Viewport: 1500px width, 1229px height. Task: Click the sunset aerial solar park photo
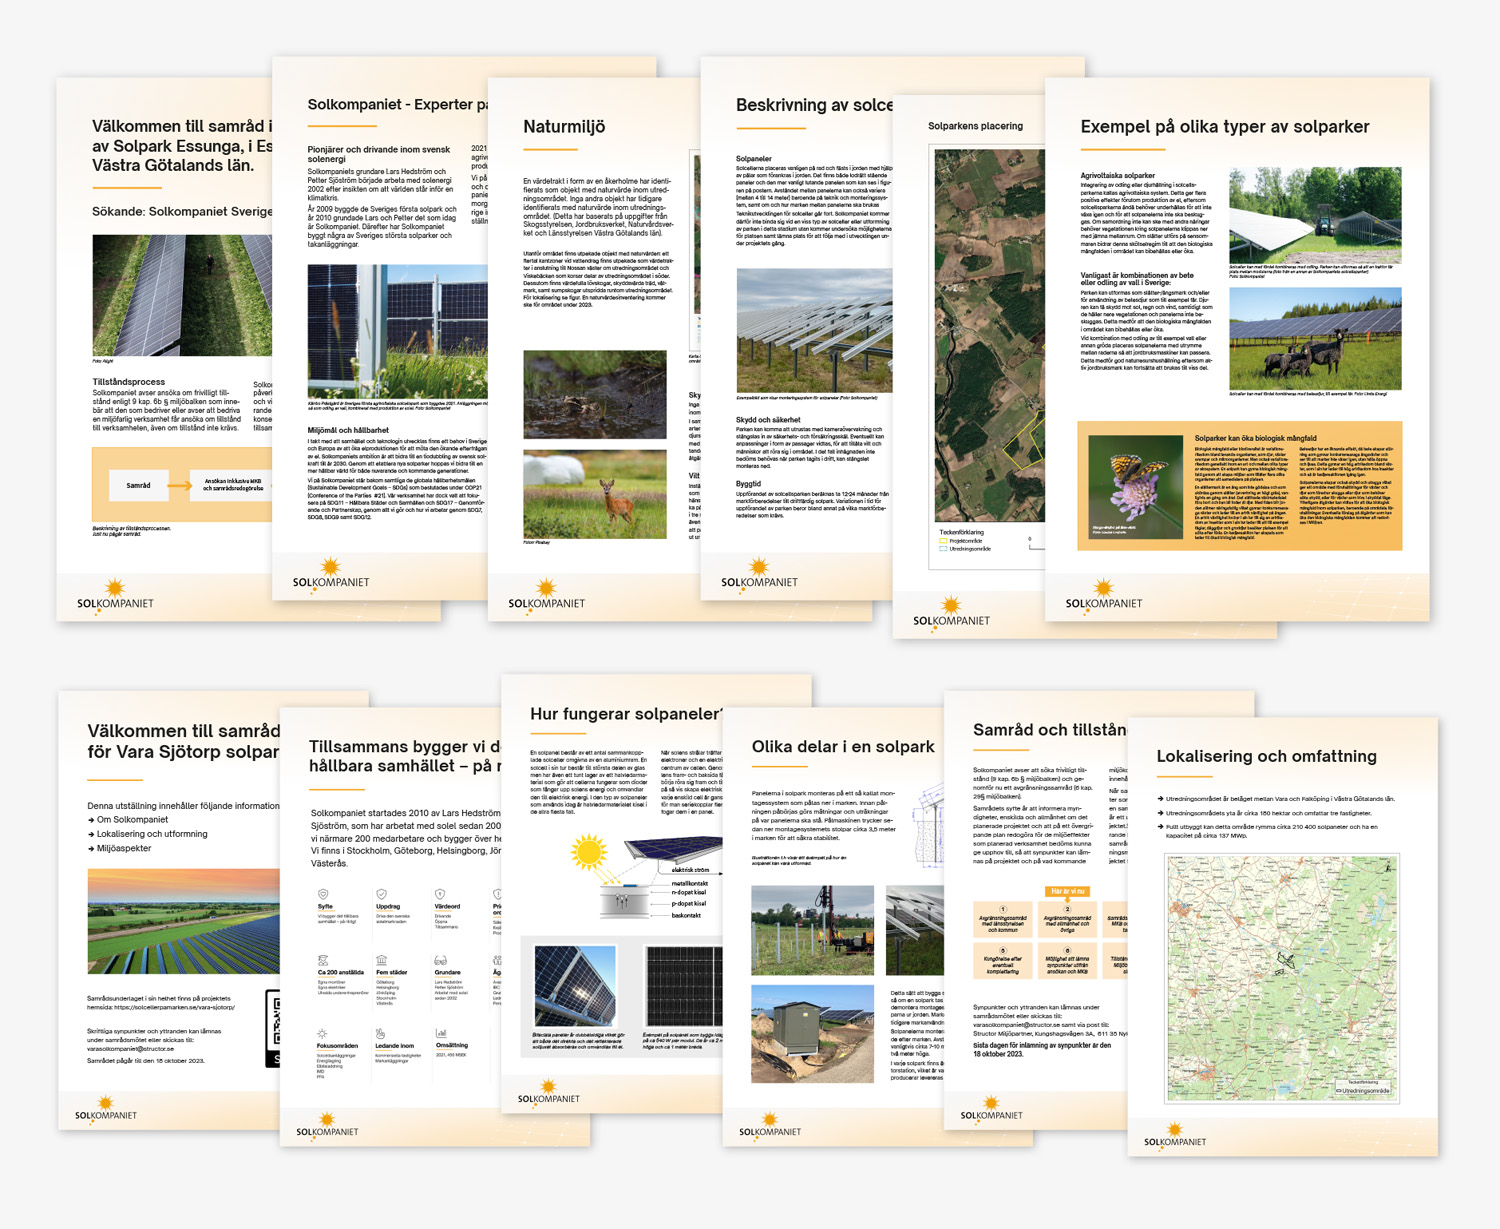tap(183, 921)
